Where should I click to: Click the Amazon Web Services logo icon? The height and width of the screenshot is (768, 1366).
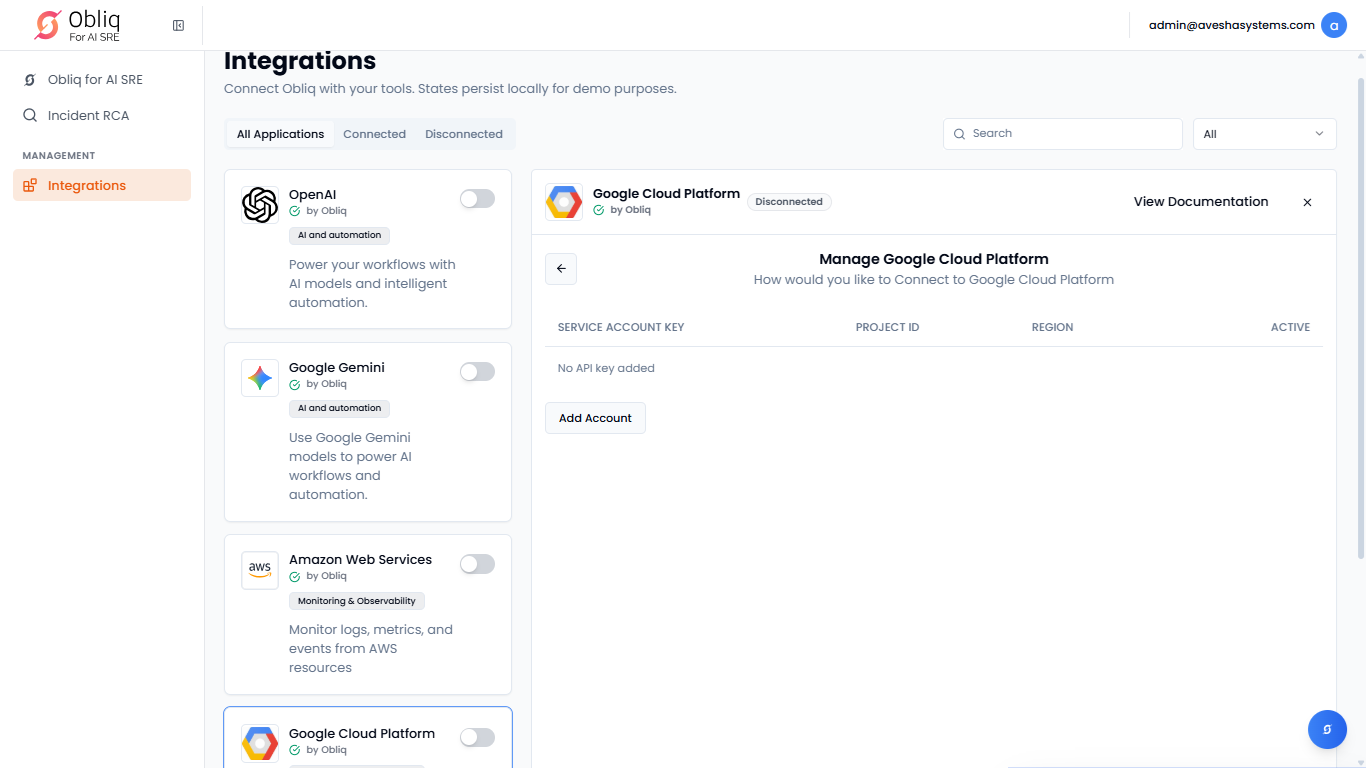tap(260, 570)
